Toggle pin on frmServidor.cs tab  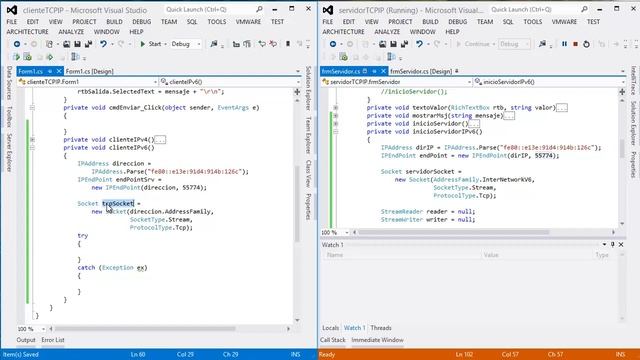click(374, 71)
